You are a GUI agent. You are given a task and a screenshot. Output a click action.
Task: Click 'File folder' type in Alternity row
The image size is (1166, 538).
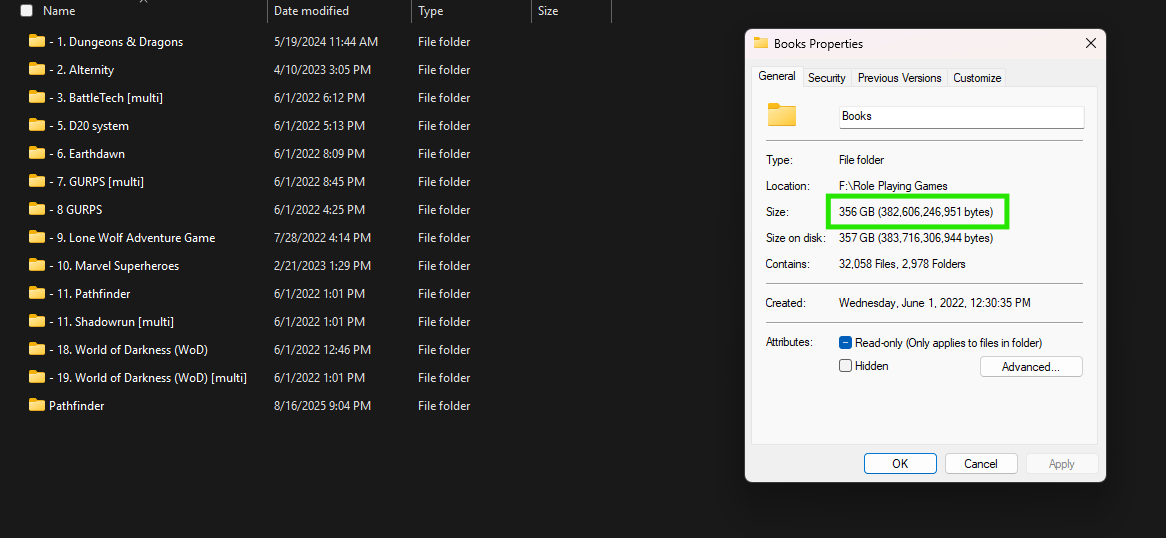444,70
